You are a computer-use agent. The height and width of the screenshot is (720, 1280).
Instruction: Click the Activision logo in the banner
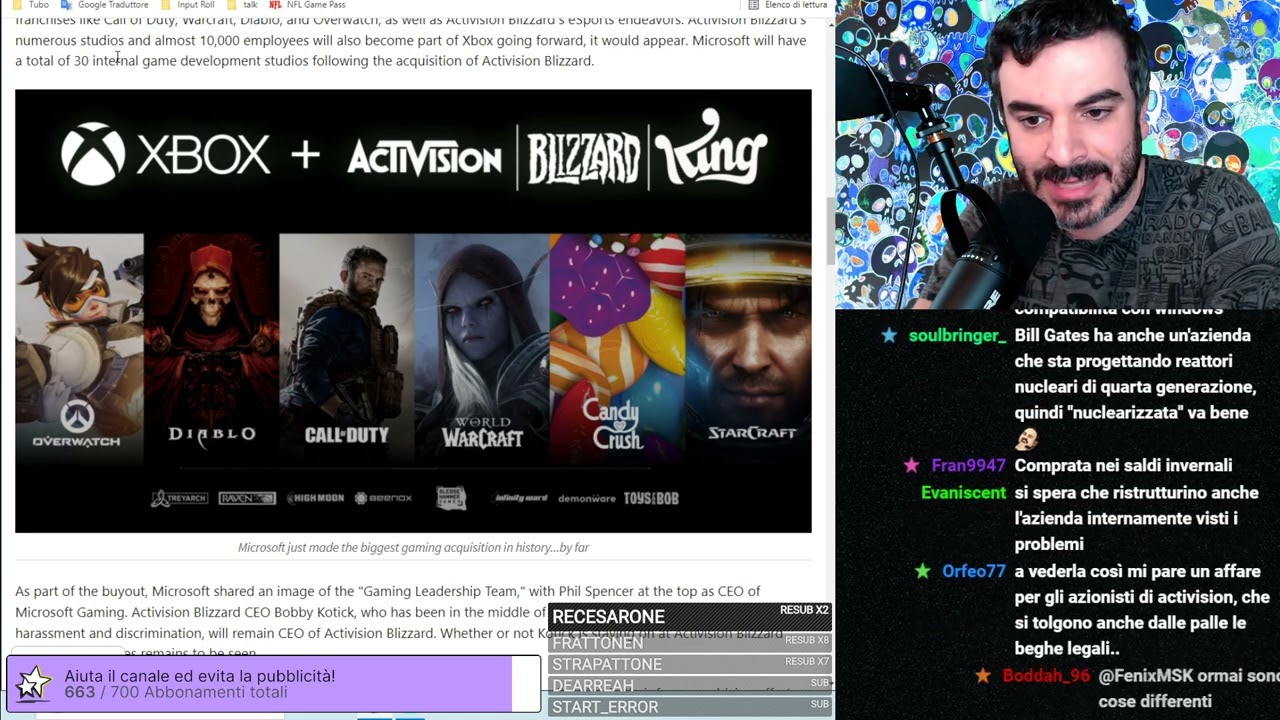coord(424,158)
